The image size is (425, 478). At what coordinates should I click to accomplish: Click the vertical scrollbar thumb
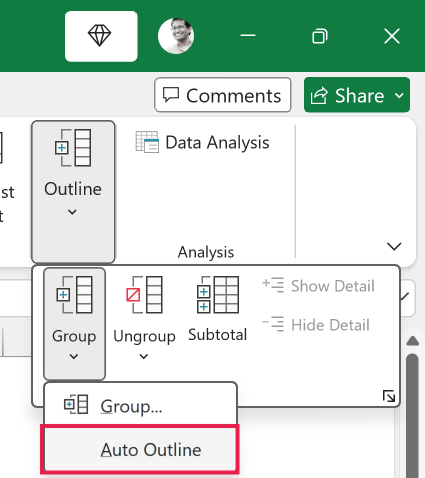[x=413, y=416]
